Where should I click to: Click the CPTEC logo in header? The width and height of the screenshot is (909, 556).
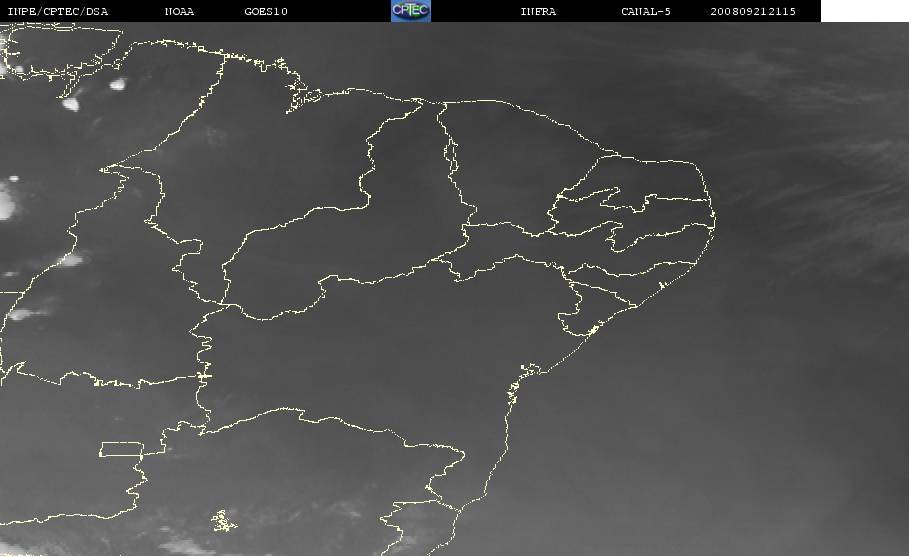pos(410,11)
